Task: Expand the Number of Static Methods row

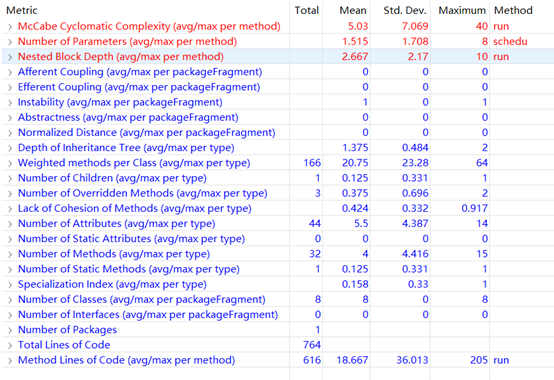Action: point(10,269)
